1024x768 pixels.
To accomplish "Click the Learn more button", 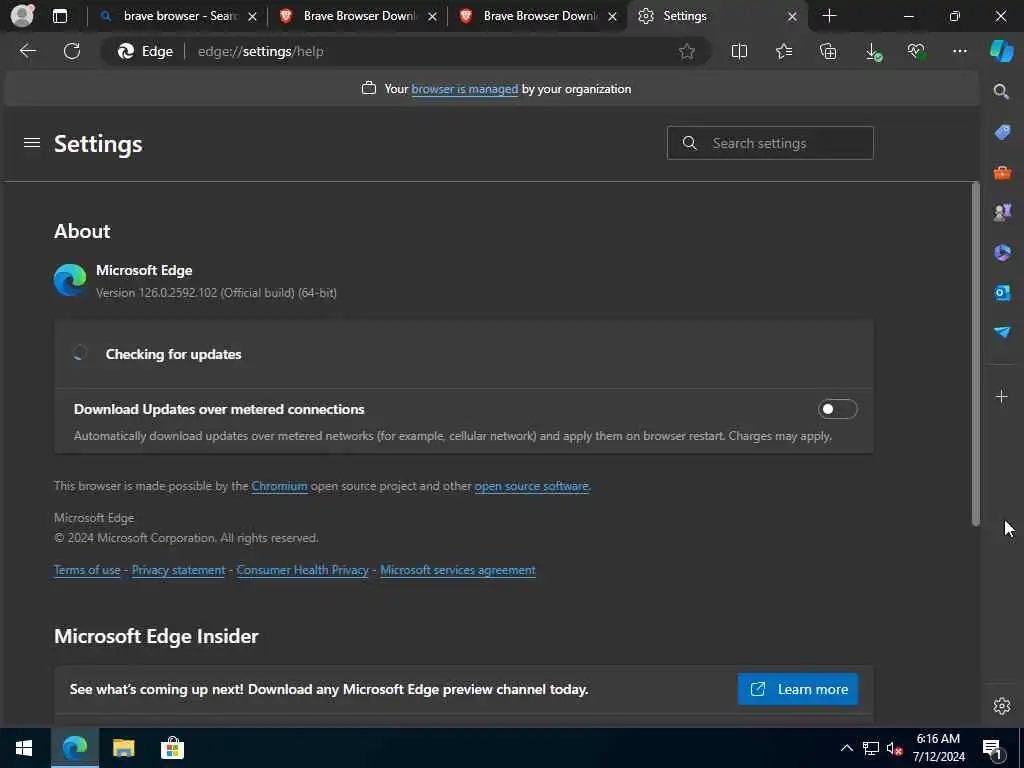I will (x=798, y=689).
